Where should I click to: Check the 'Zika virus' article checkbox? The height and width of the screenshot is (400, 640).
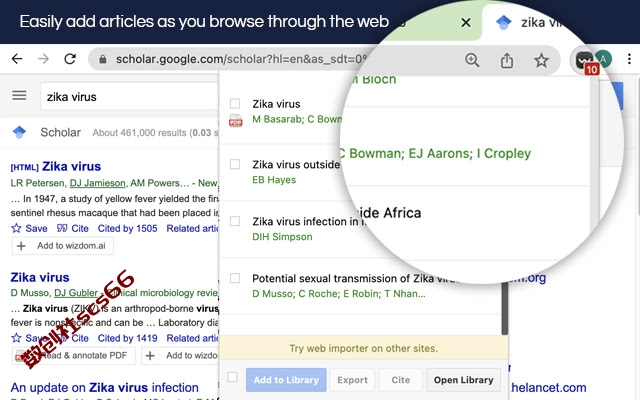point(235,103)
